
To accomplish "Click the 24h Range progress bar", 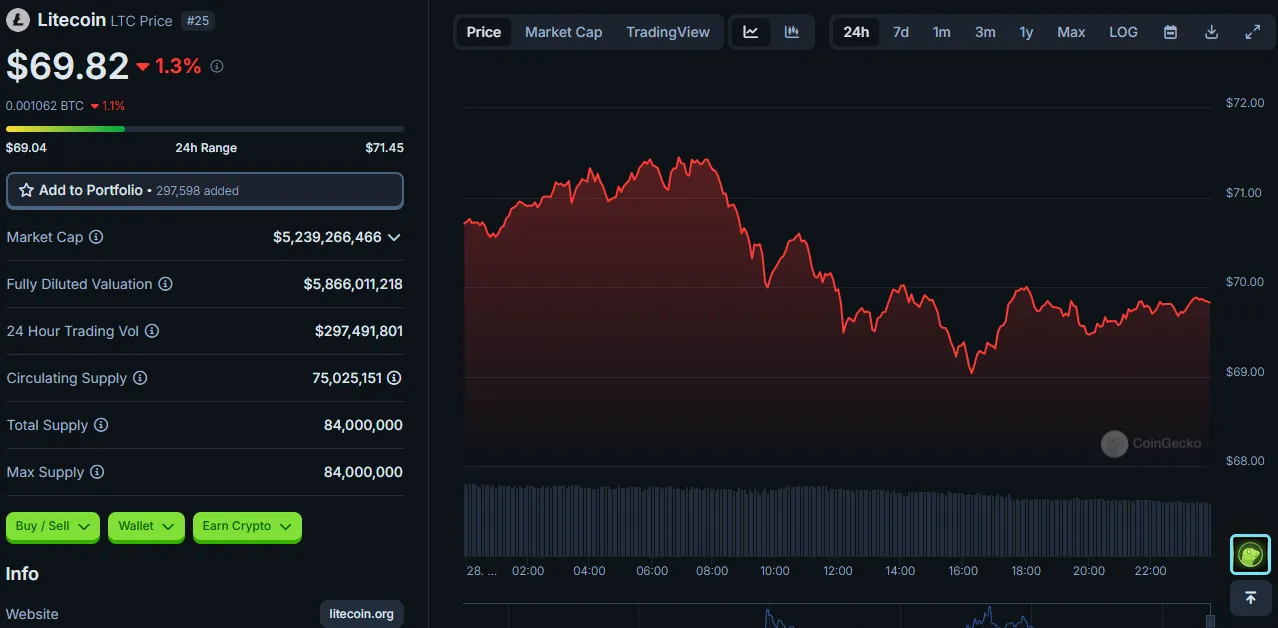I will 205,128.
